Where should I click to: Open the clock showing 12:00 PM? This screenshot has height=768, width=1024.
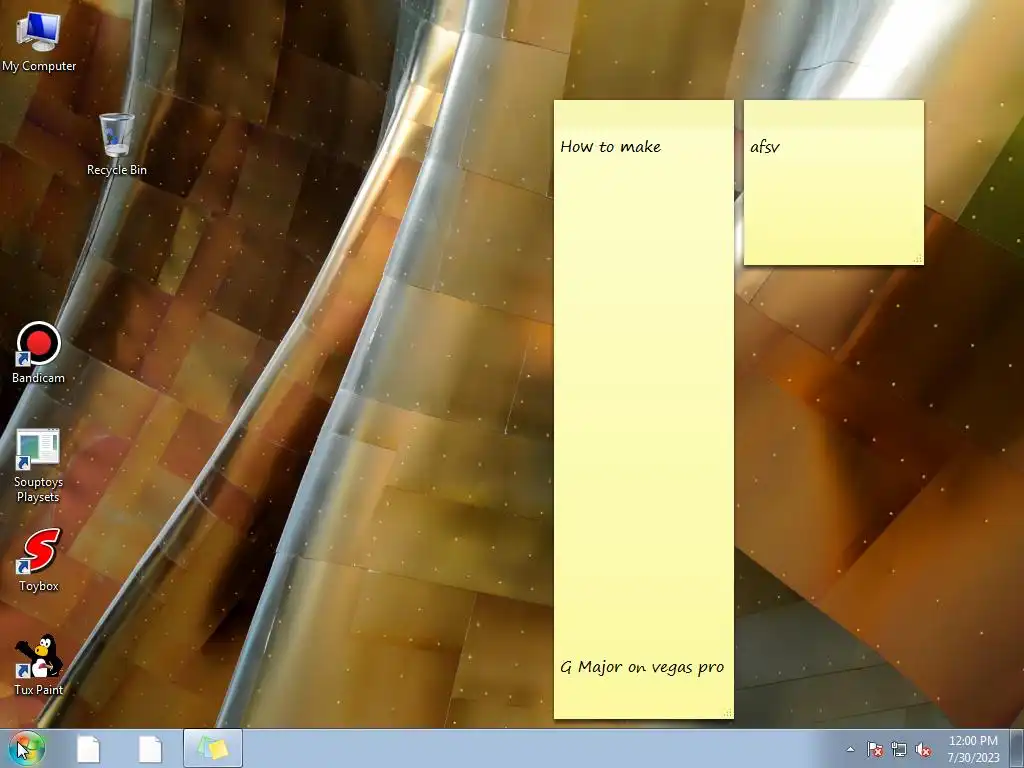tap(973, 749)
